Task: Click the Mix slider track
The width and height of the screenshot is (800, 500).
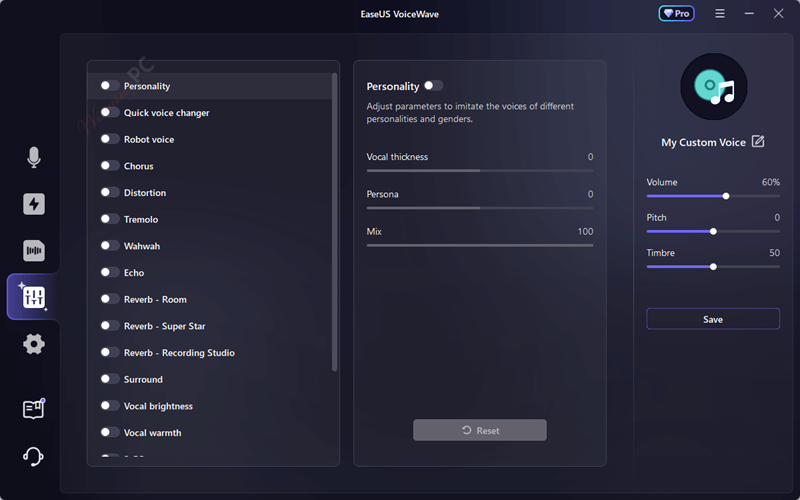Action: 480,245
